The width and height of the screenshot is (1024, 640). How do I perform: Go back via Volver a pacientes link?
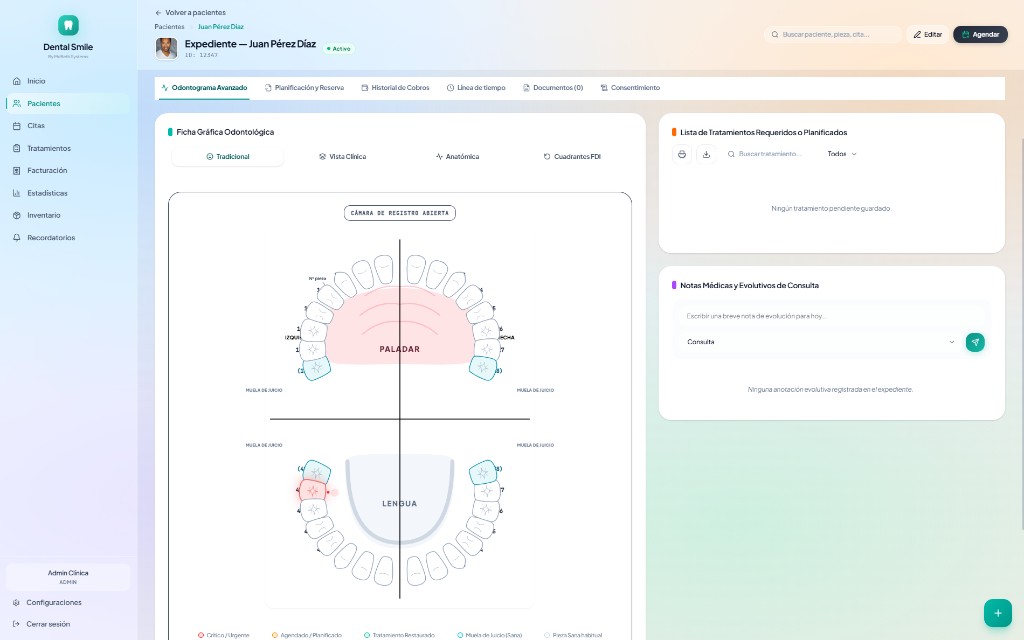click(191, 12)
